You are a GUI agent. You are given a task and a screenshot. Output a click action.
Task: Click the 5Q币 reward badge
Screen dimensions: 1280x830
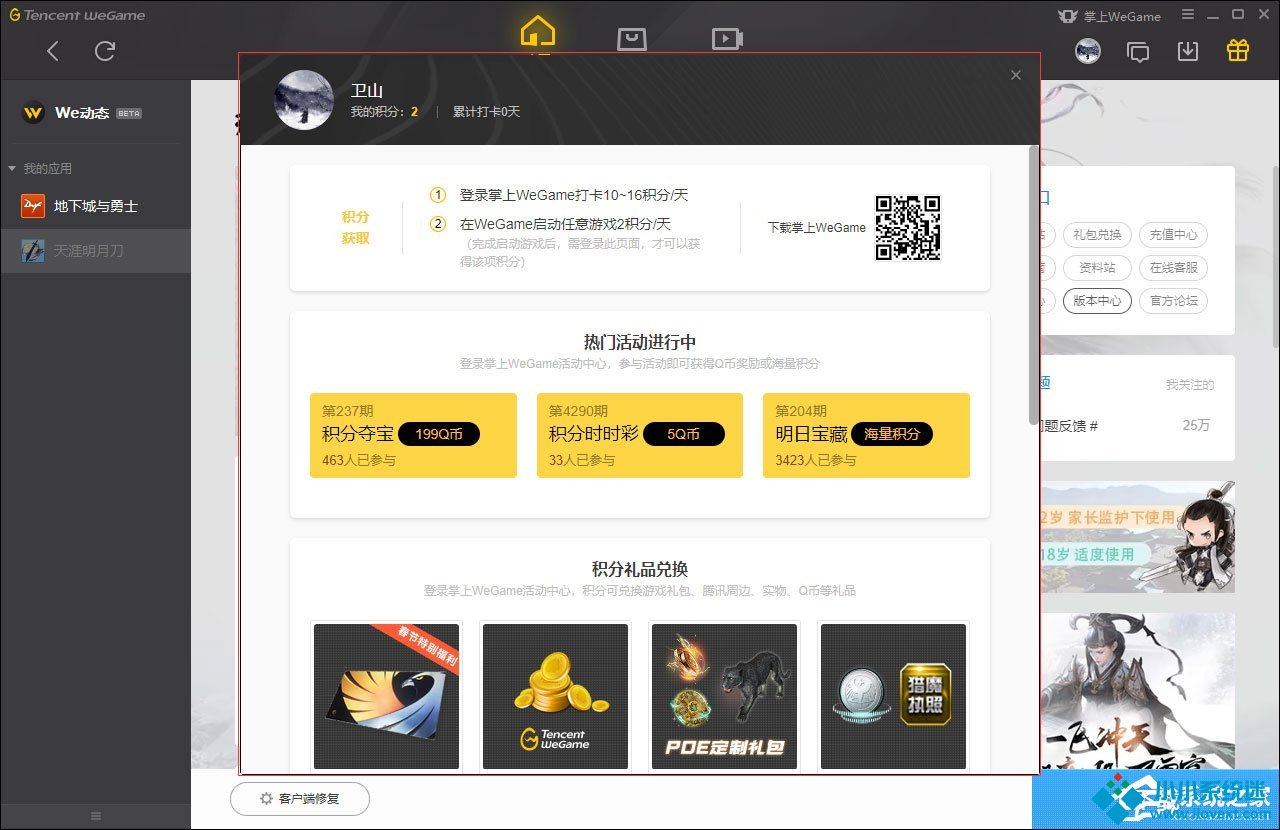[683, 434]
